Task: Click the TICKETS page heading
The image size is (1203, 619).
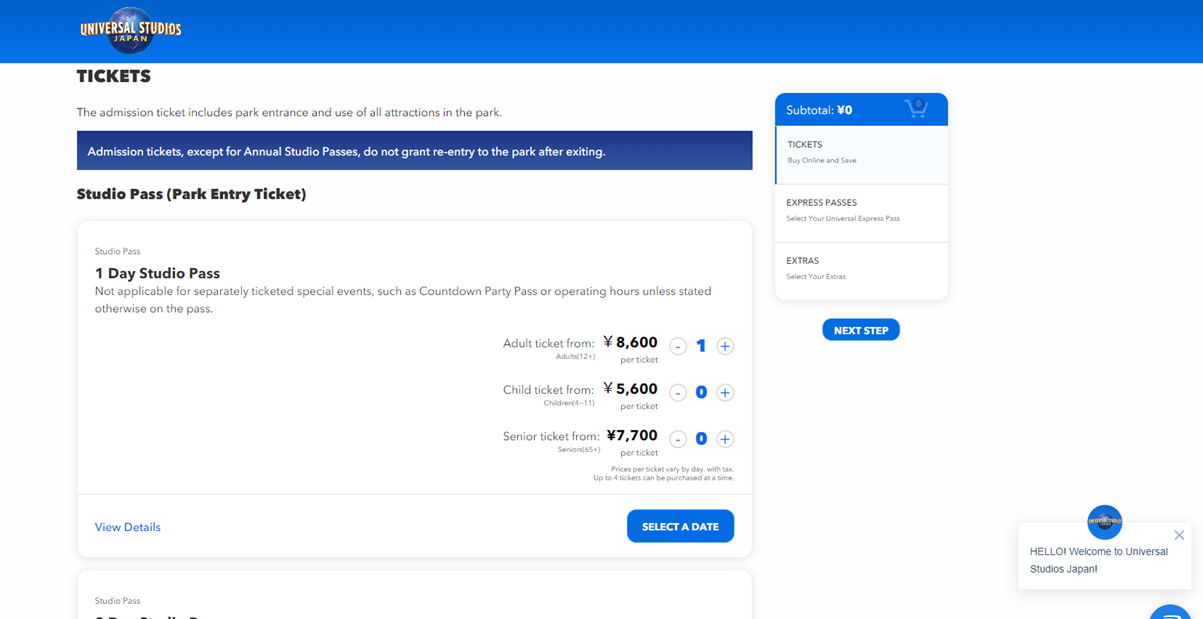Action: click(114, 76)
